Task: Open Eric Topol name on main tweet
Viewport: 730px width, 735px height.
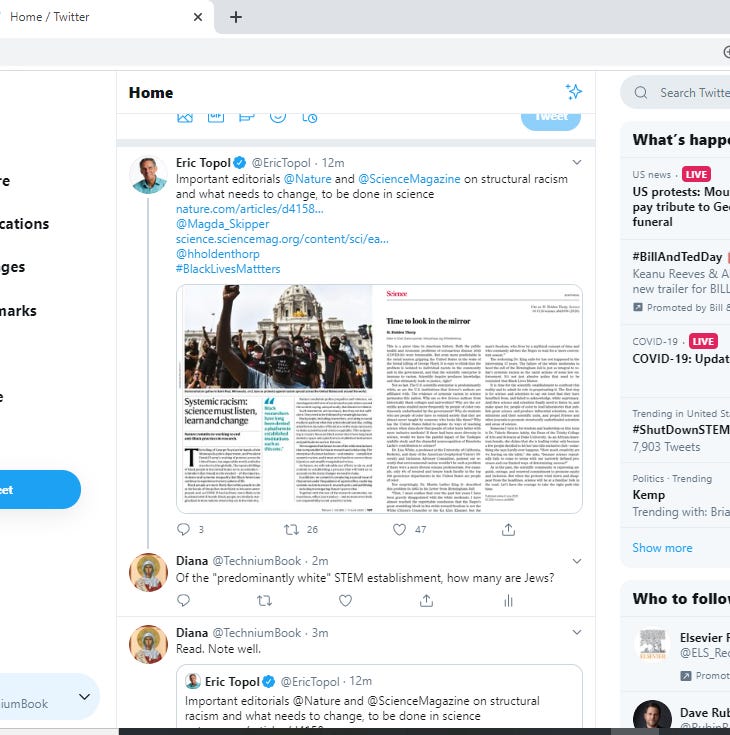Action: point(203,163)
